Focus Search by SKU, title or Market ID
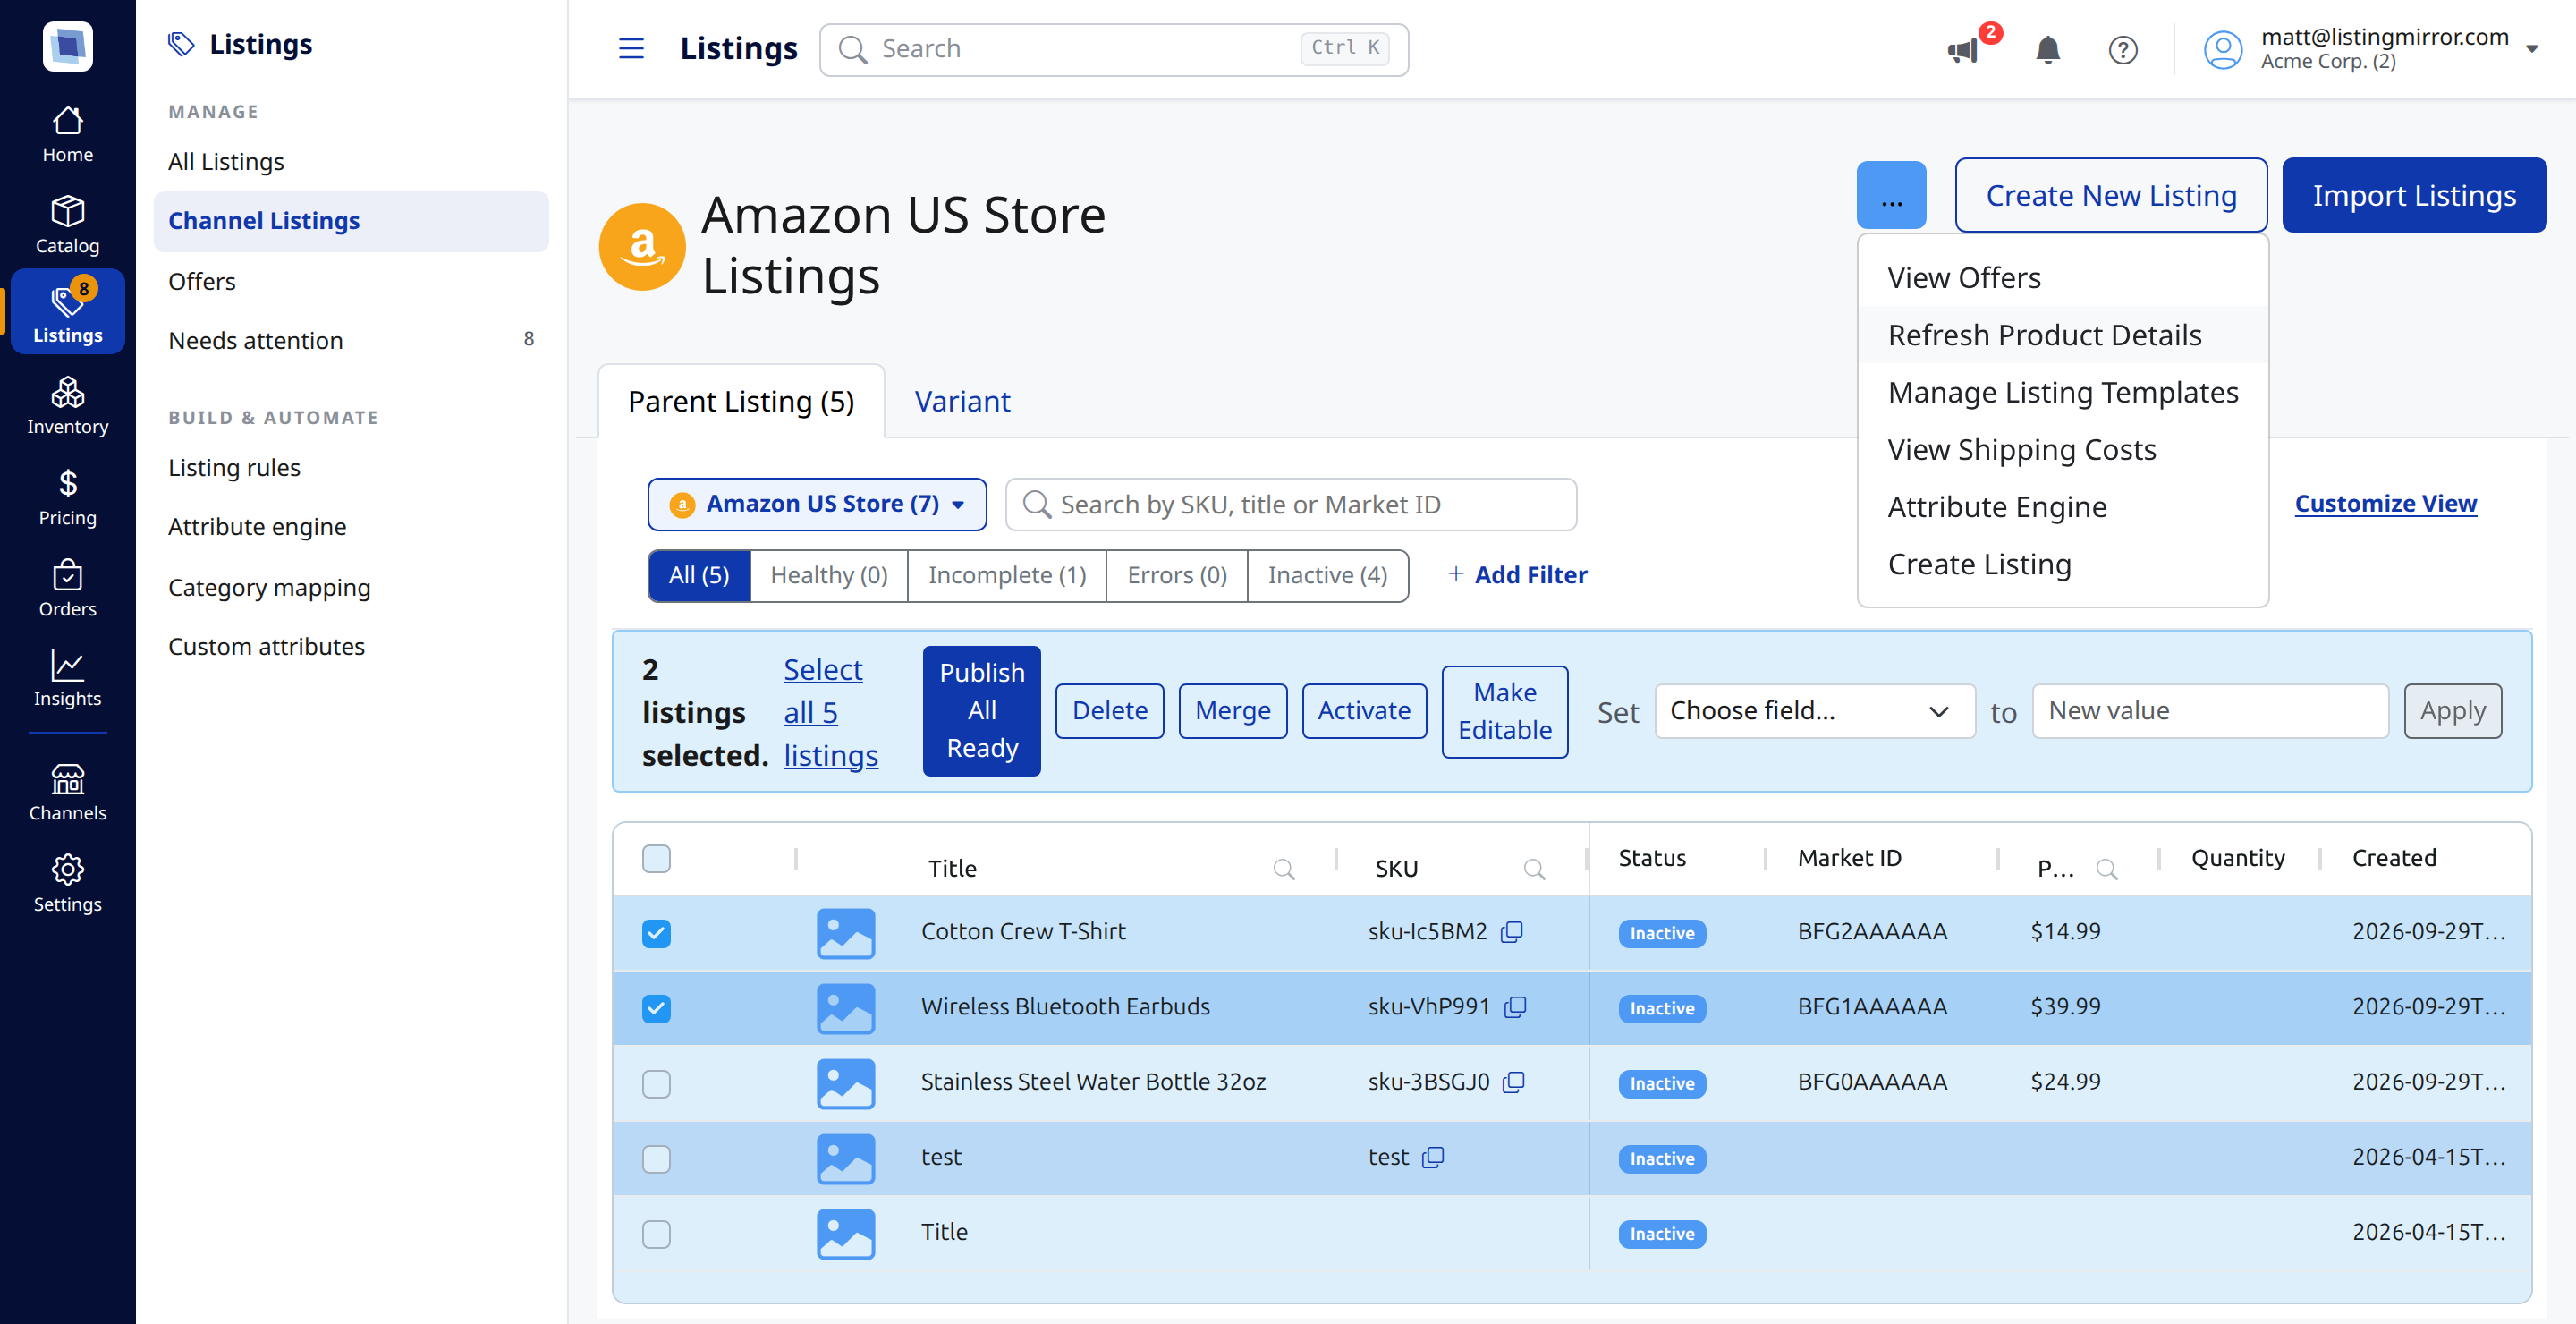Viewport: 2576px width, 1324px height. (x=1290, y=504)
